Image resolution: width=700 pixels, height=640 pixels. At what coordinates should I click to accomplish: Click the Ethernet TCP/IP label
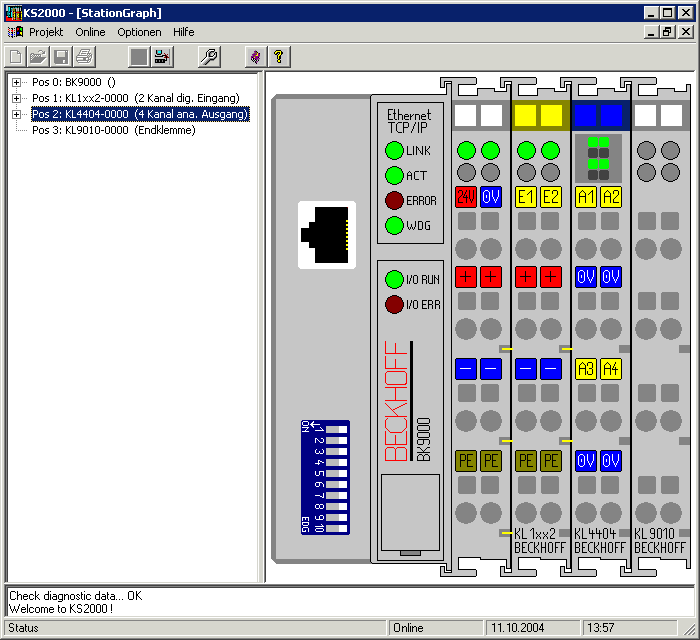click(409, 121)
